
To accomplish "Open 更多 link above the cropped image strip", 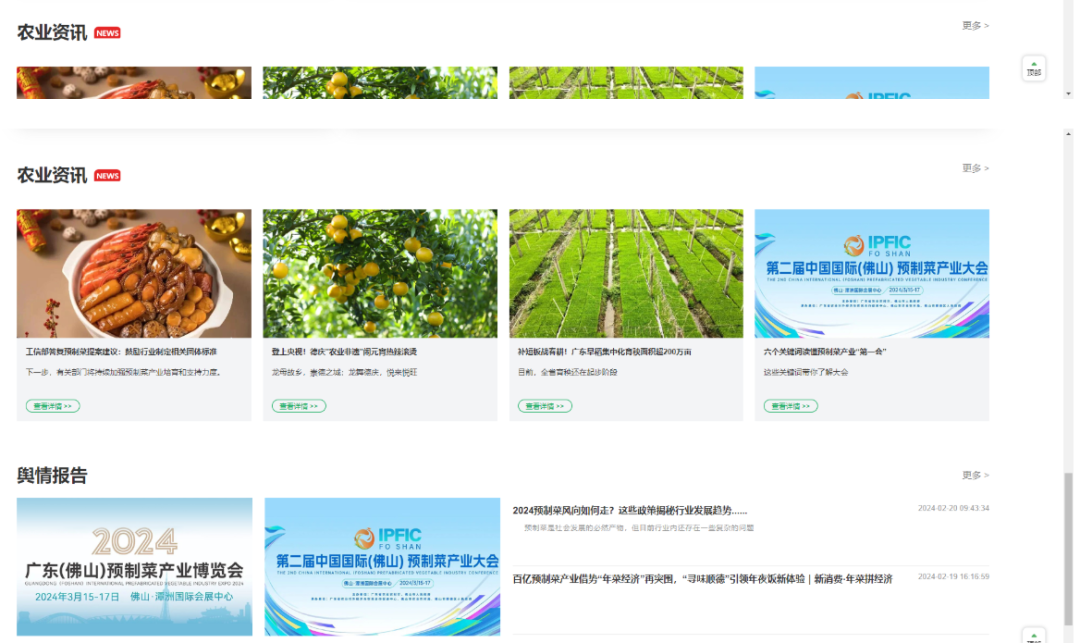I will pyautogui.click(x=975, y=25).
